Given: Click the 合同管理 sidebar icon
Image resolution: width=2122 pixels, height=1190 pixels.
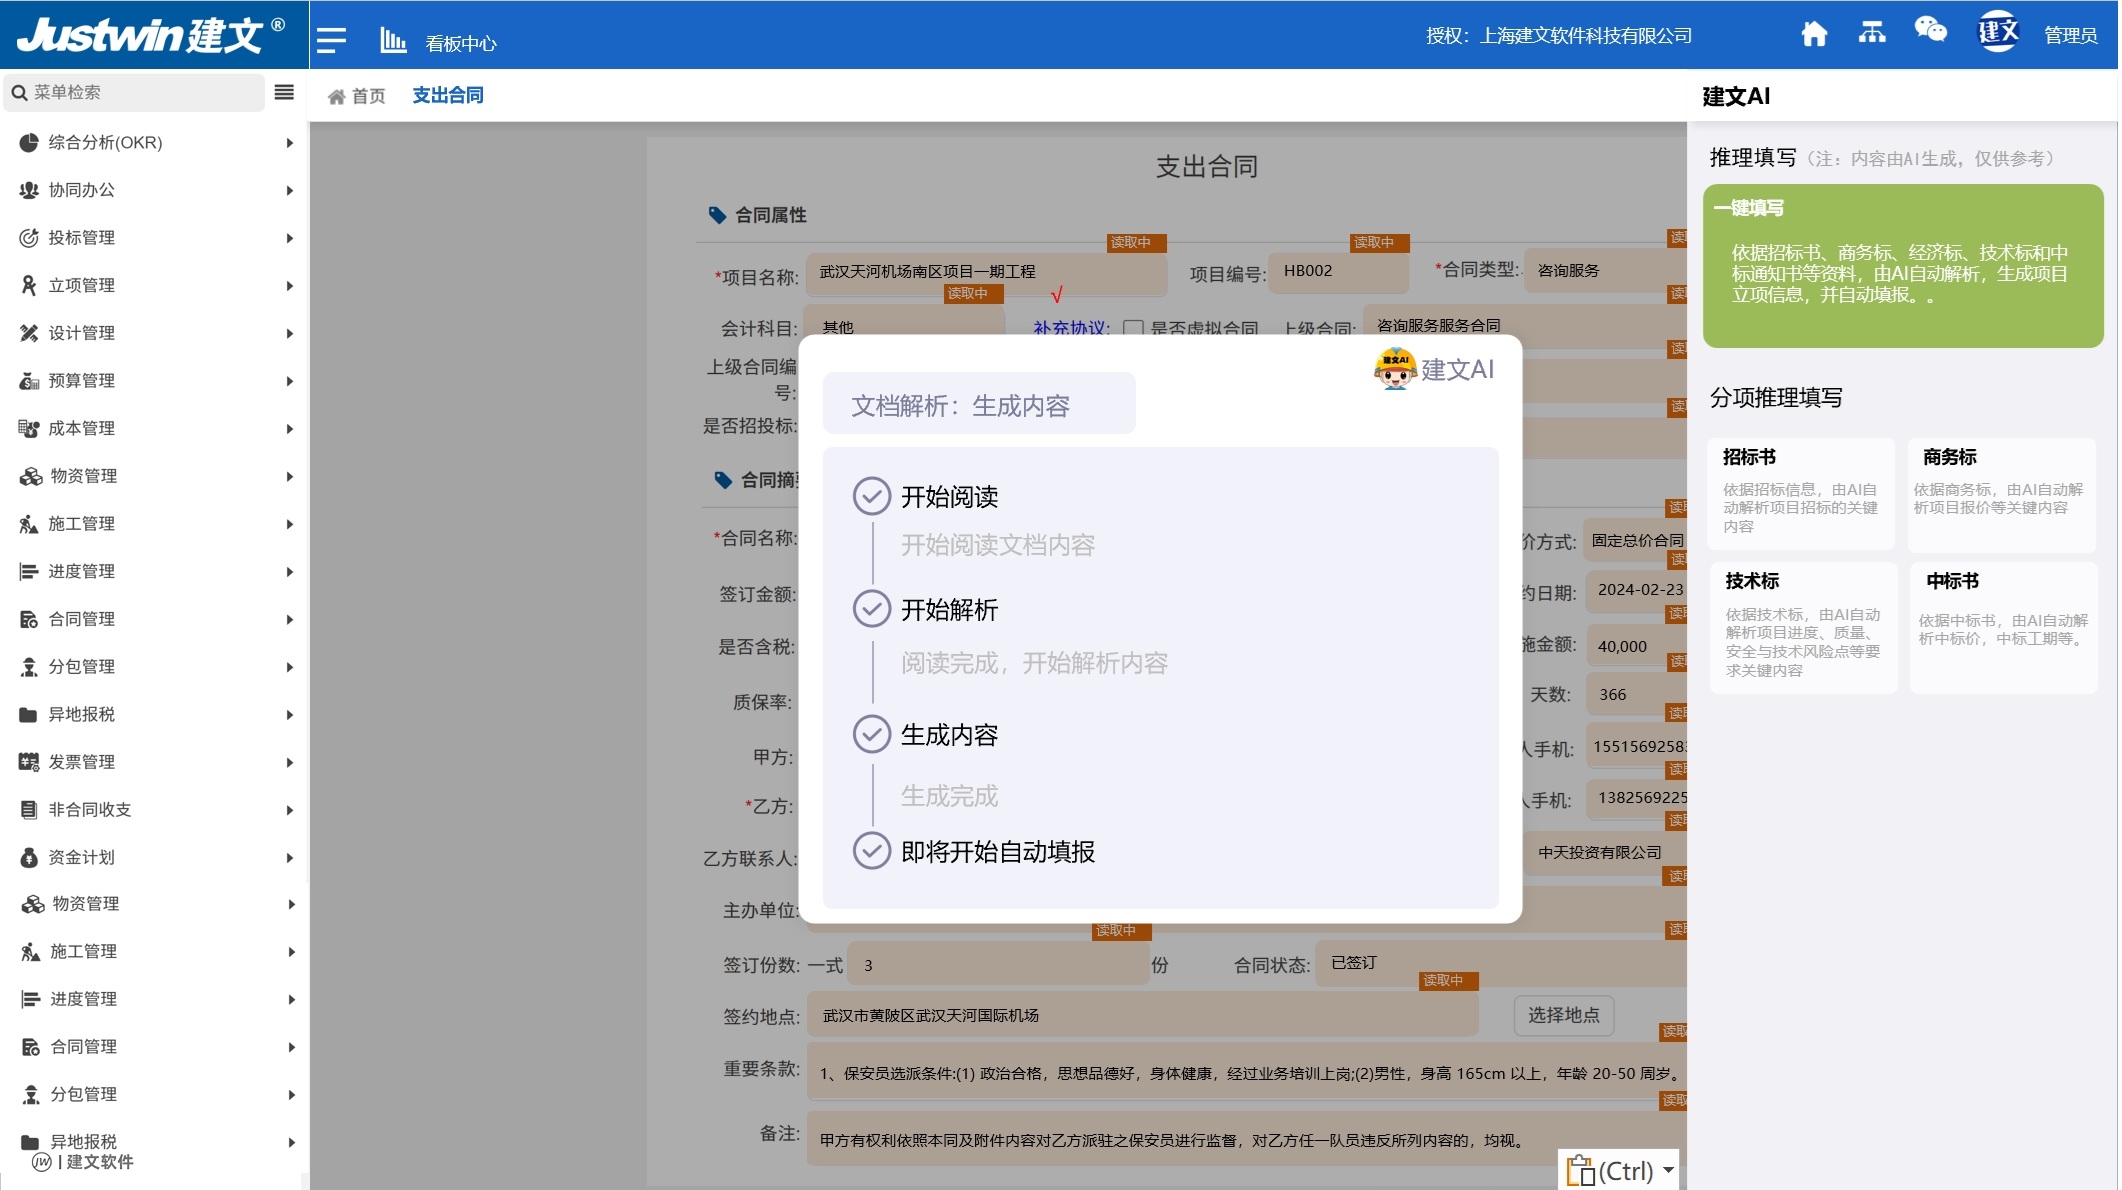Looking at the screenshot, I should tap(27, 618).
